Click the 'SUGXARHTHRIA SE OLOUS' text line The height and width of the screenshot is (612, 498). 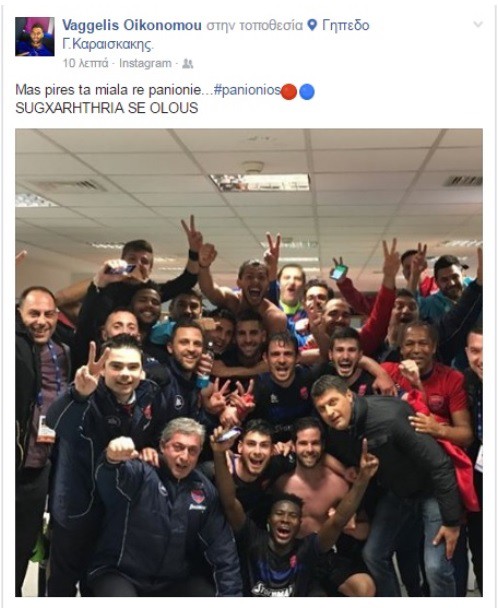107,108
